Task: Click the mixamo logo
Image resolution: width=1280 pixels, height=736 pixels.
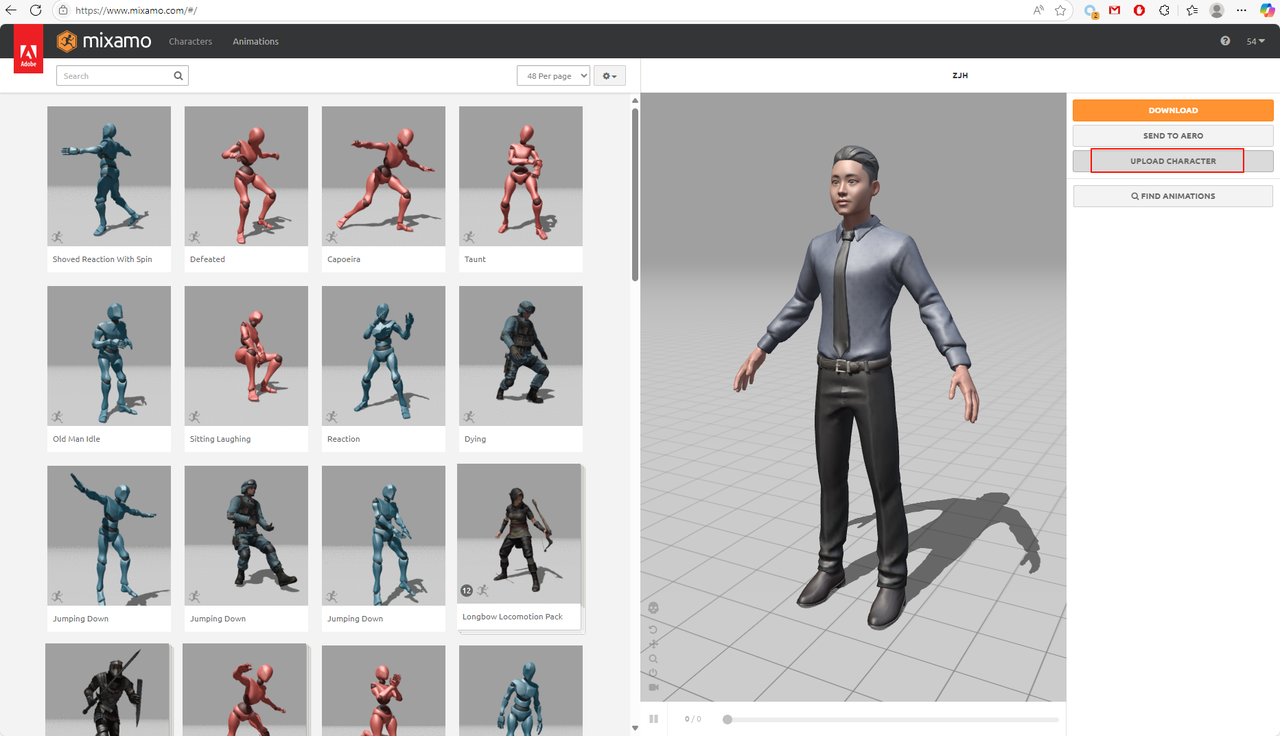Action: point(104,41)
